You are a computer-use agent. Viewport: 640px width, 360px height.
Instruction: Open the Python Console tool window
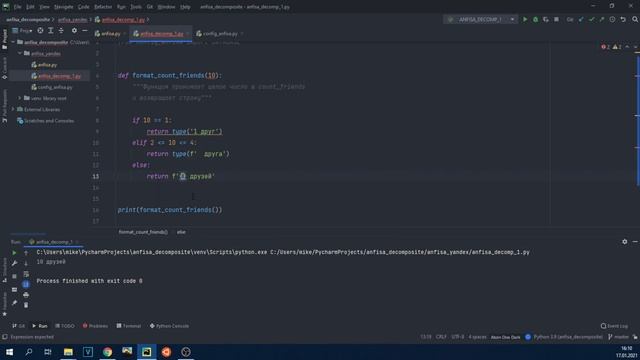point(169,326)
